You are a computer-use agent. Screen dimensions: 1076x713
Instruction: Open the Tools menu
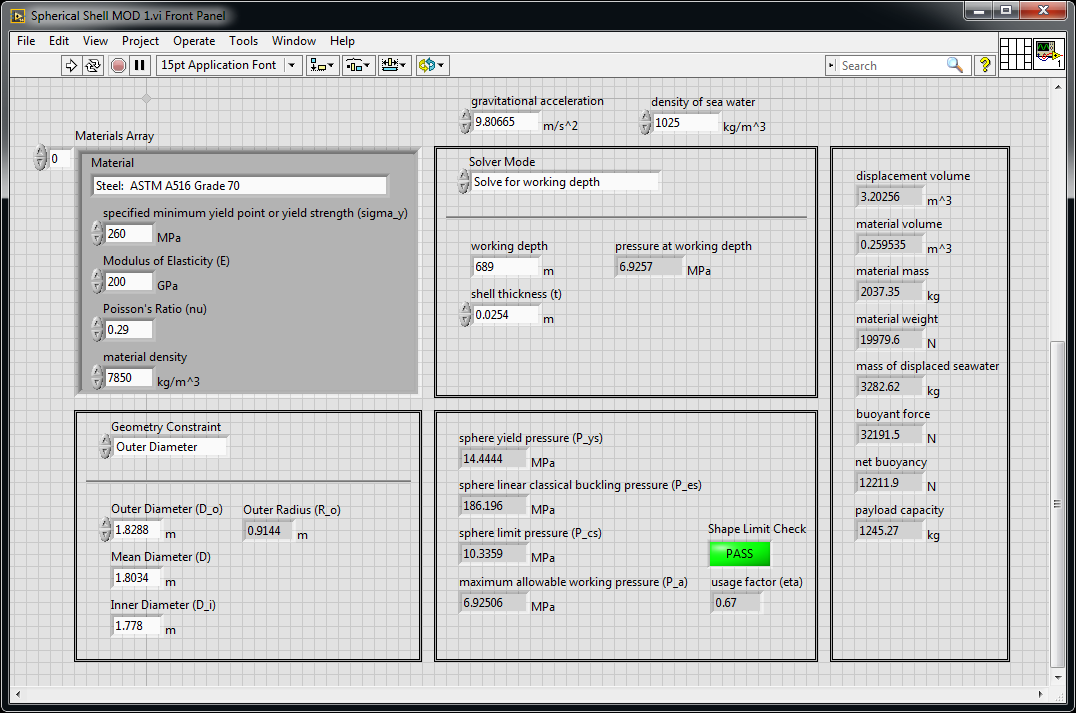(243, 41)
